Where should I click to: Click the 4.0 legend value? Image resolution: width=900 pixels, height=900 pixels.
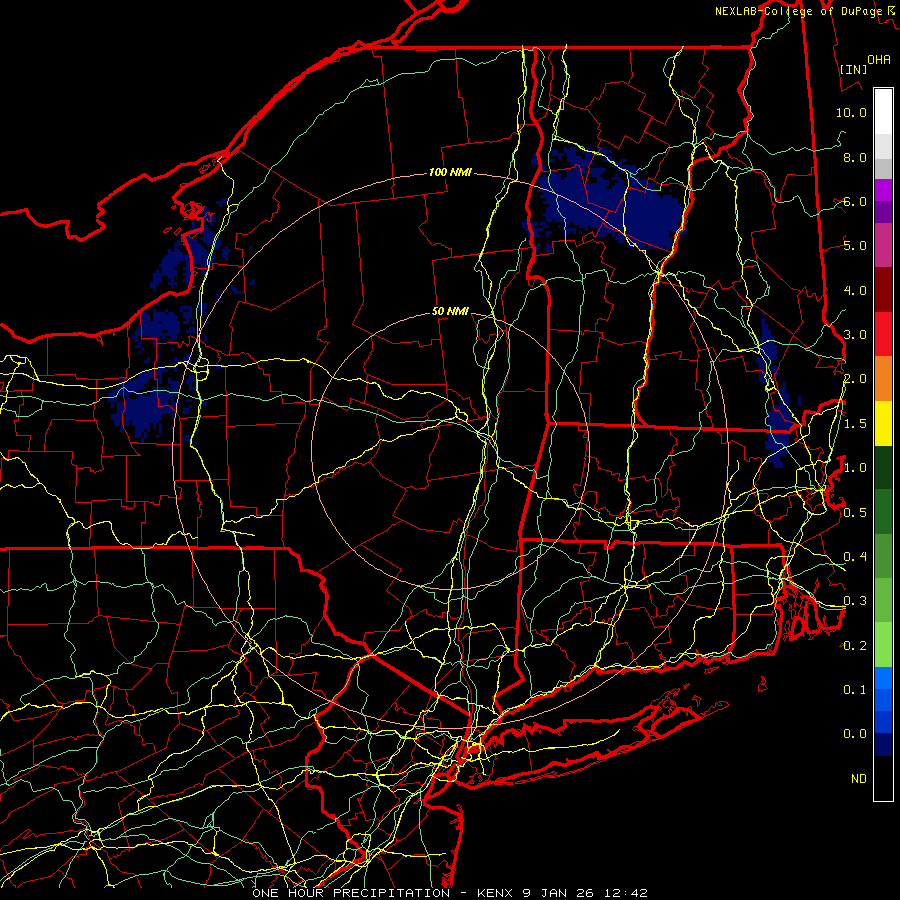click(x=855, y=290)
